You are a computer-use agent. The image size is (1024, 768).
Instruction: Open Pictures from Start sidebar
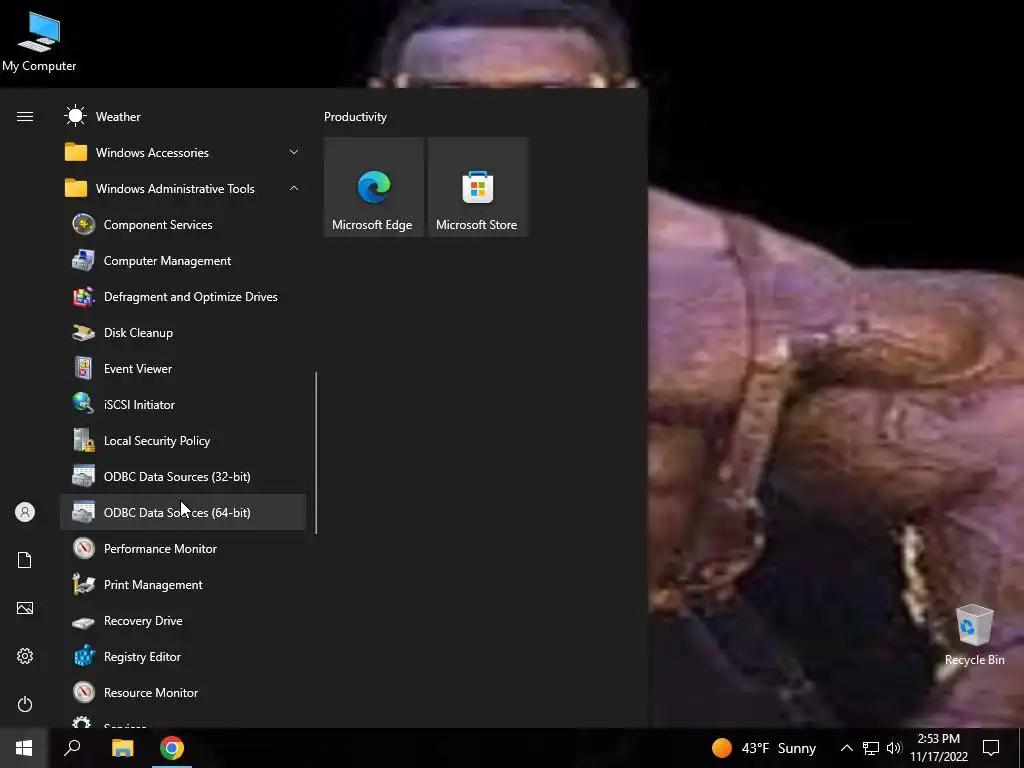pos(25,608)
